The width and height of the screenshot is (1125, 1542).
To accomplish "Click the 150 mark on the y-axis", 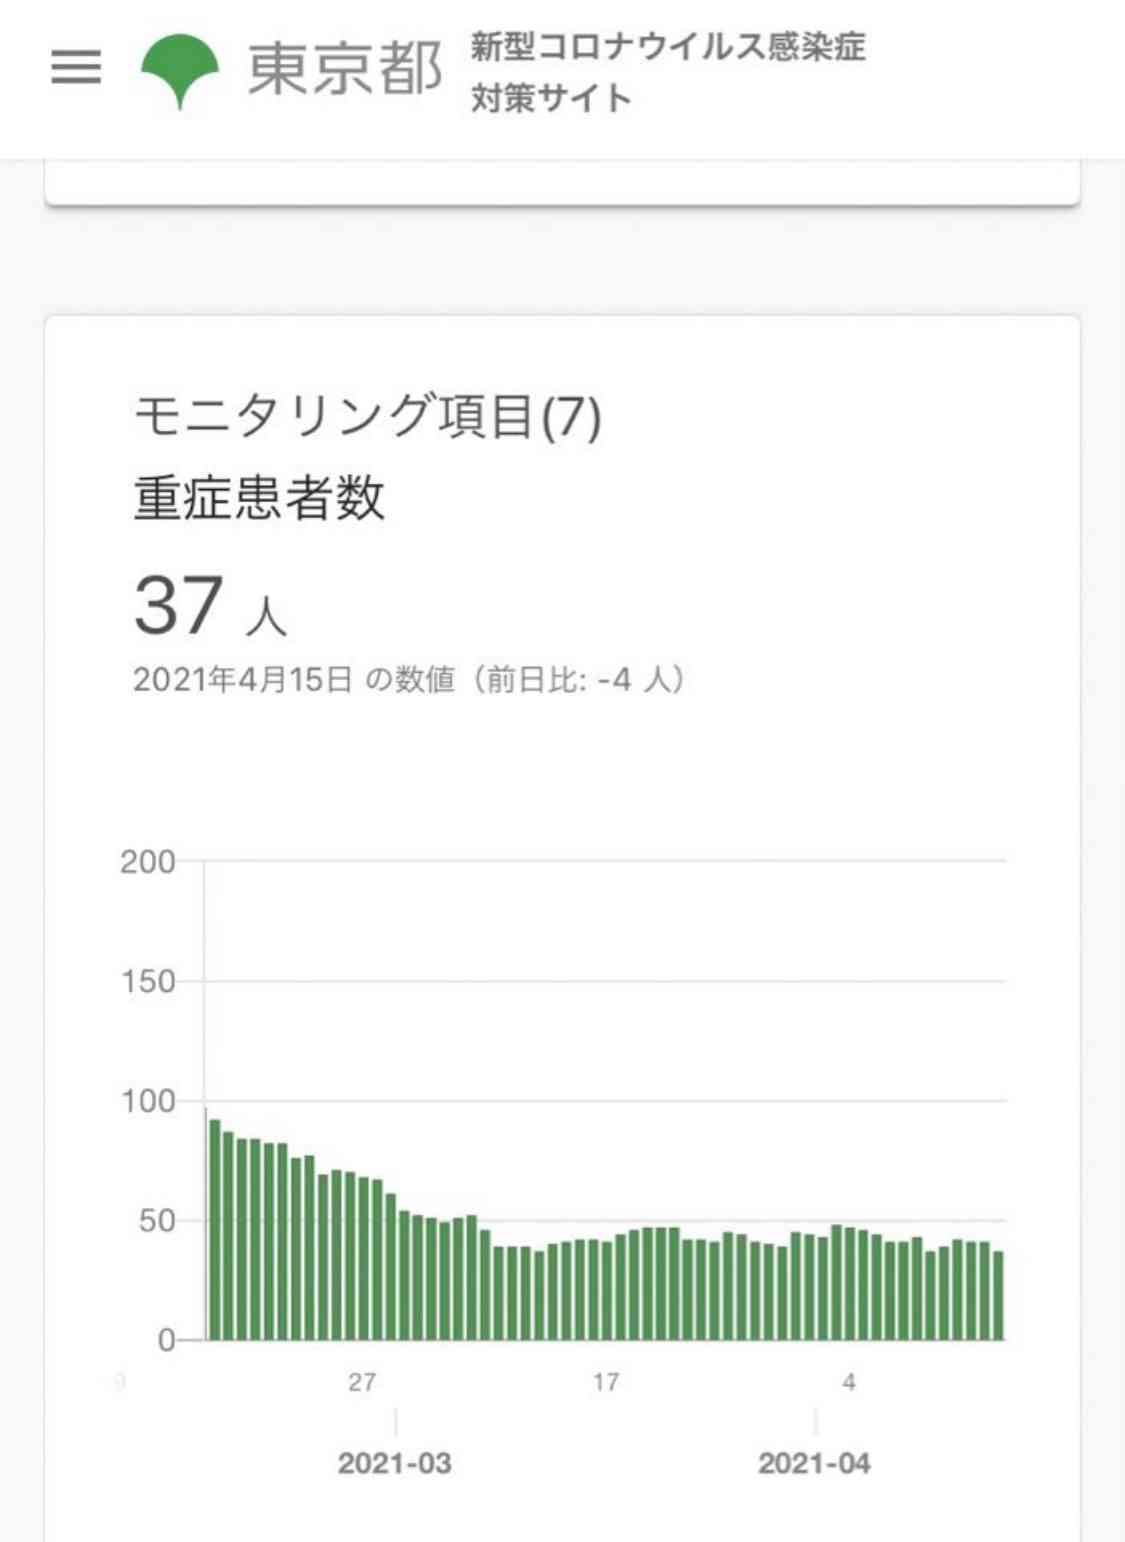I will (148, 980).
